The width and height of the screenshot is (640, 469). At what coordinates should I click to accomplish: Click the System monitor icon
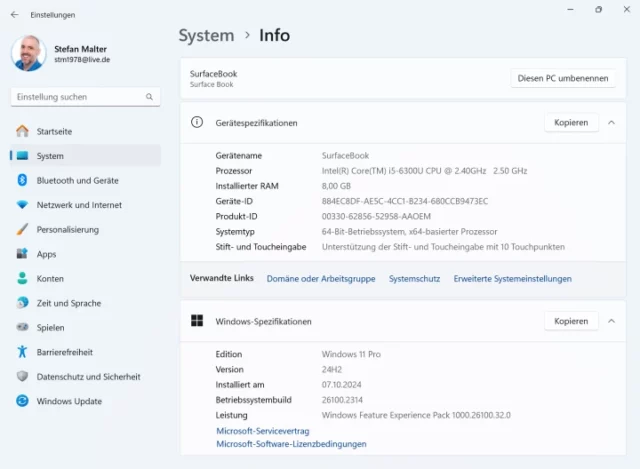point(22,156)
